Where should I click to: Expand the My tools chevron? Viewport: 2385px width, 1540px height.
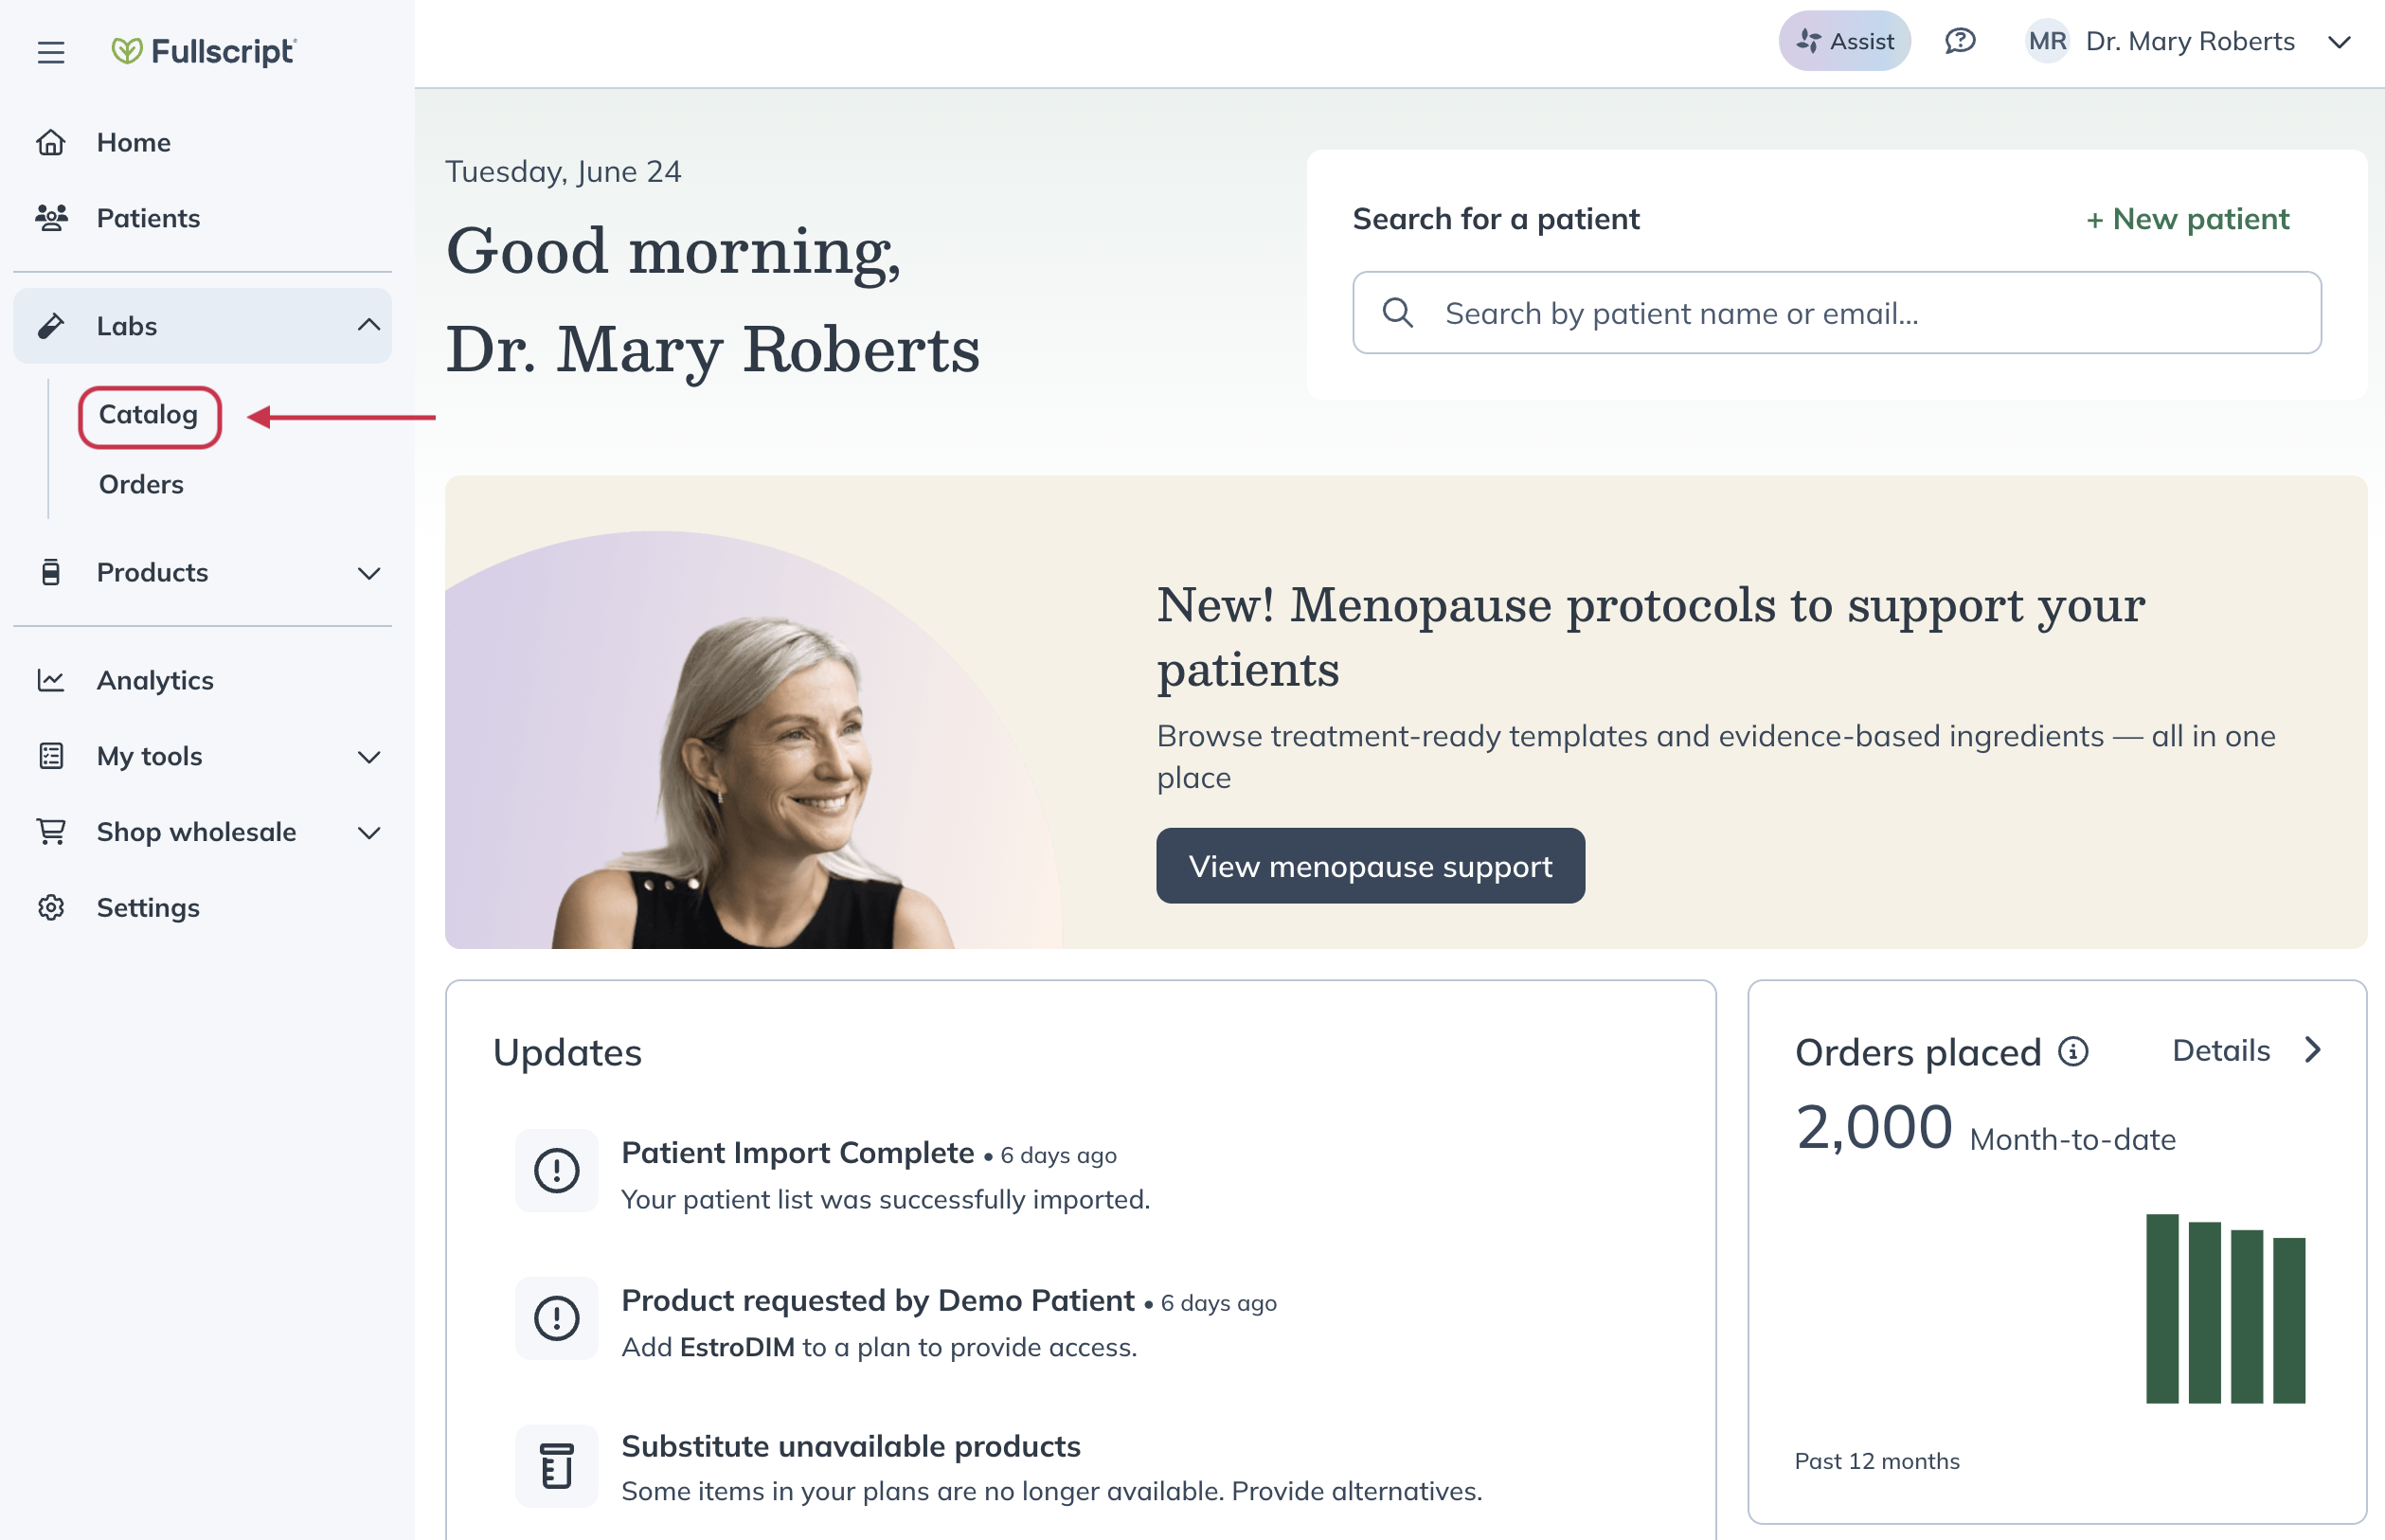click(x=369, y=757)
